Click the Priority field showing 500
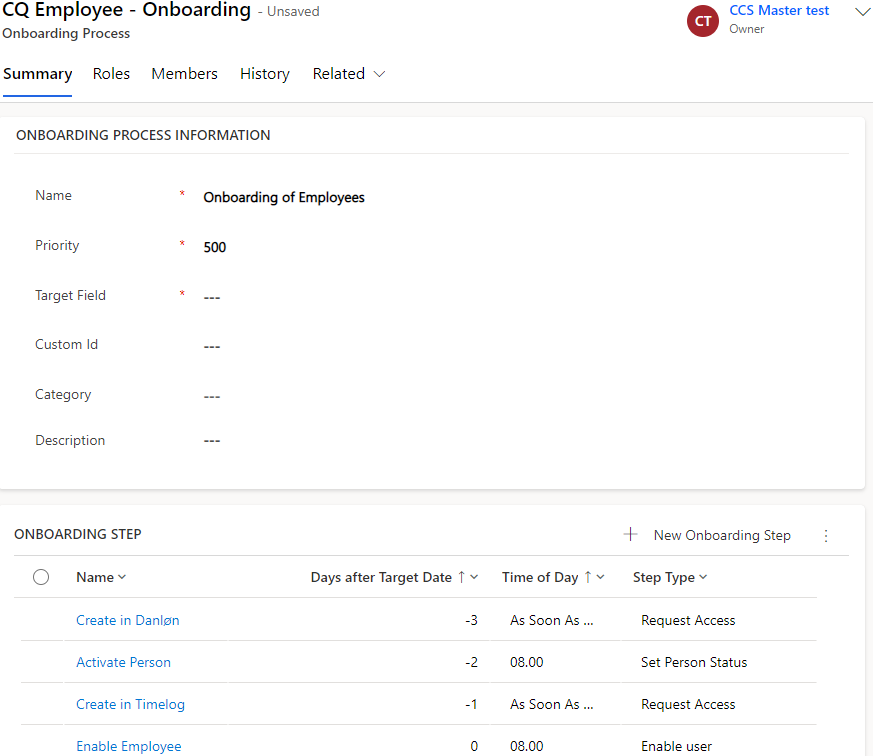 pyautogui.click(x=215, y=247)
